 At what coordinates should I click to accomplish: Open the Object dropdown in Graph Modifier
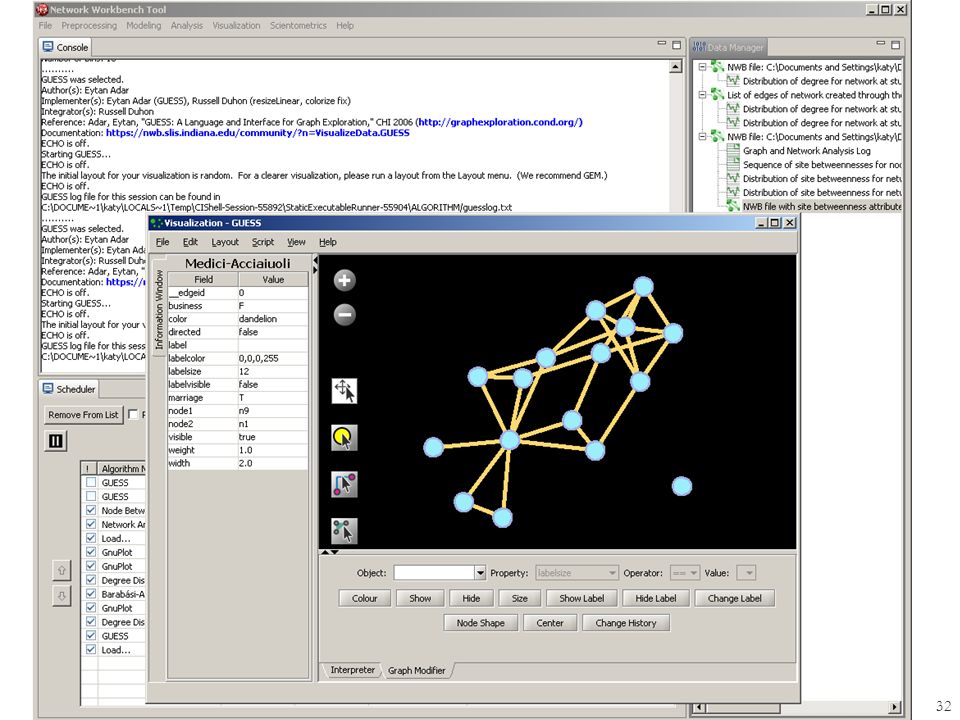click(x=480, y=572)
